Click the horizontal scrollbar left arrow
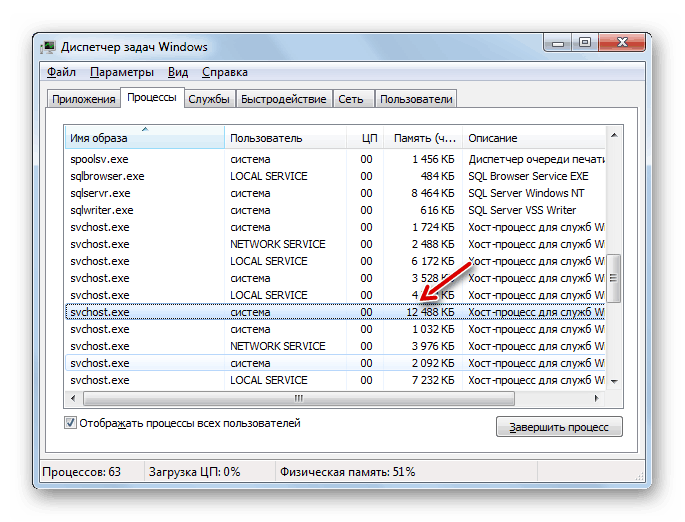The image size is (685, 522). [73, 398]
